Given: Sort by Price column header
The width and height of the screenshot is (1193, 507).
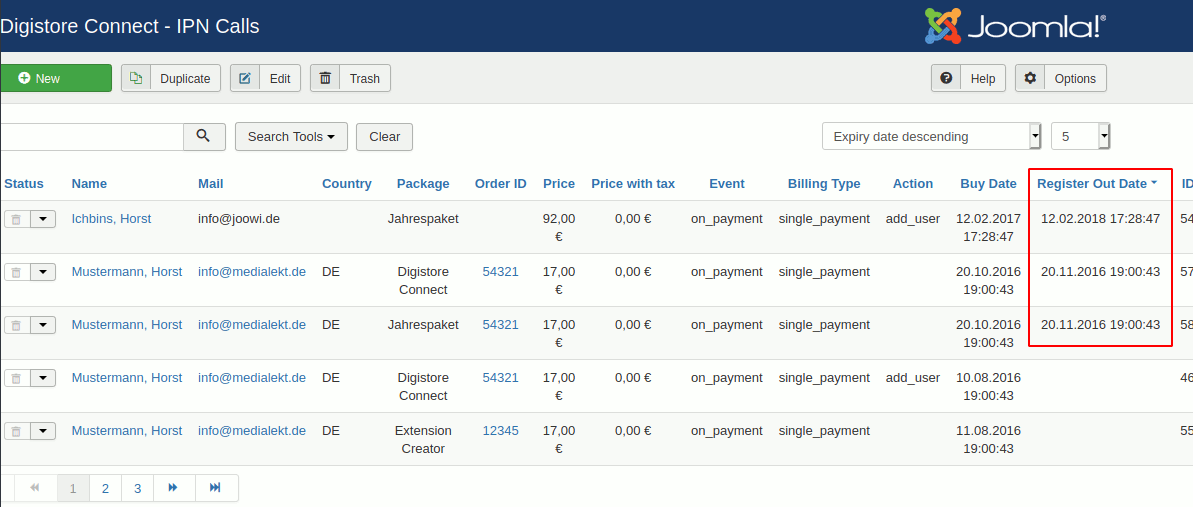Looking at the screenshot, I should tap(559, 183).
